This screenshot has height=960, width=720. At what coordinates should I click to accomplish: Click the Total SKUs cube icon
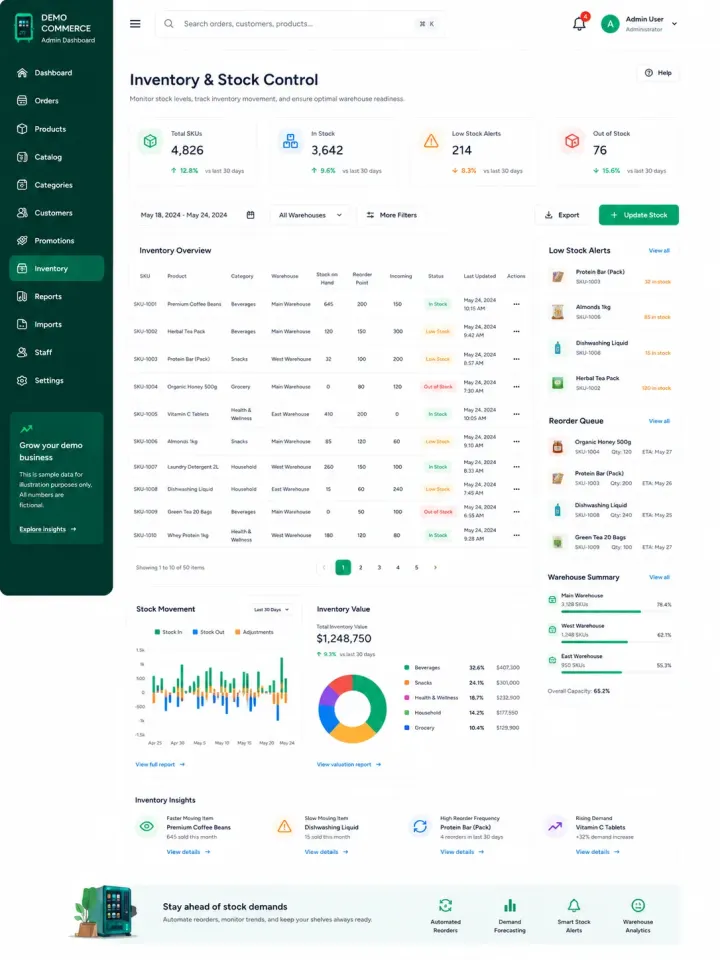click(150, 142)
